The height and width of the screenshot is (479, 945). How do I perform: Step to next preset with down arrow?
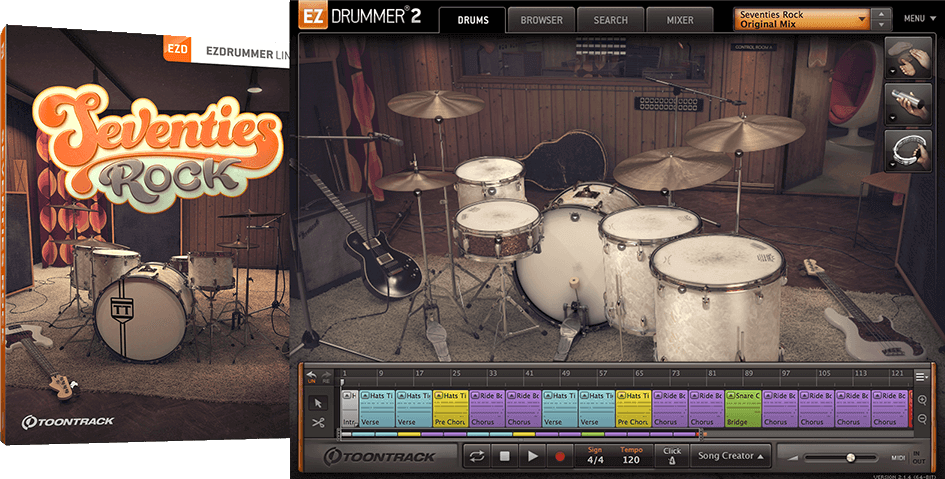[x=882, y=25]
